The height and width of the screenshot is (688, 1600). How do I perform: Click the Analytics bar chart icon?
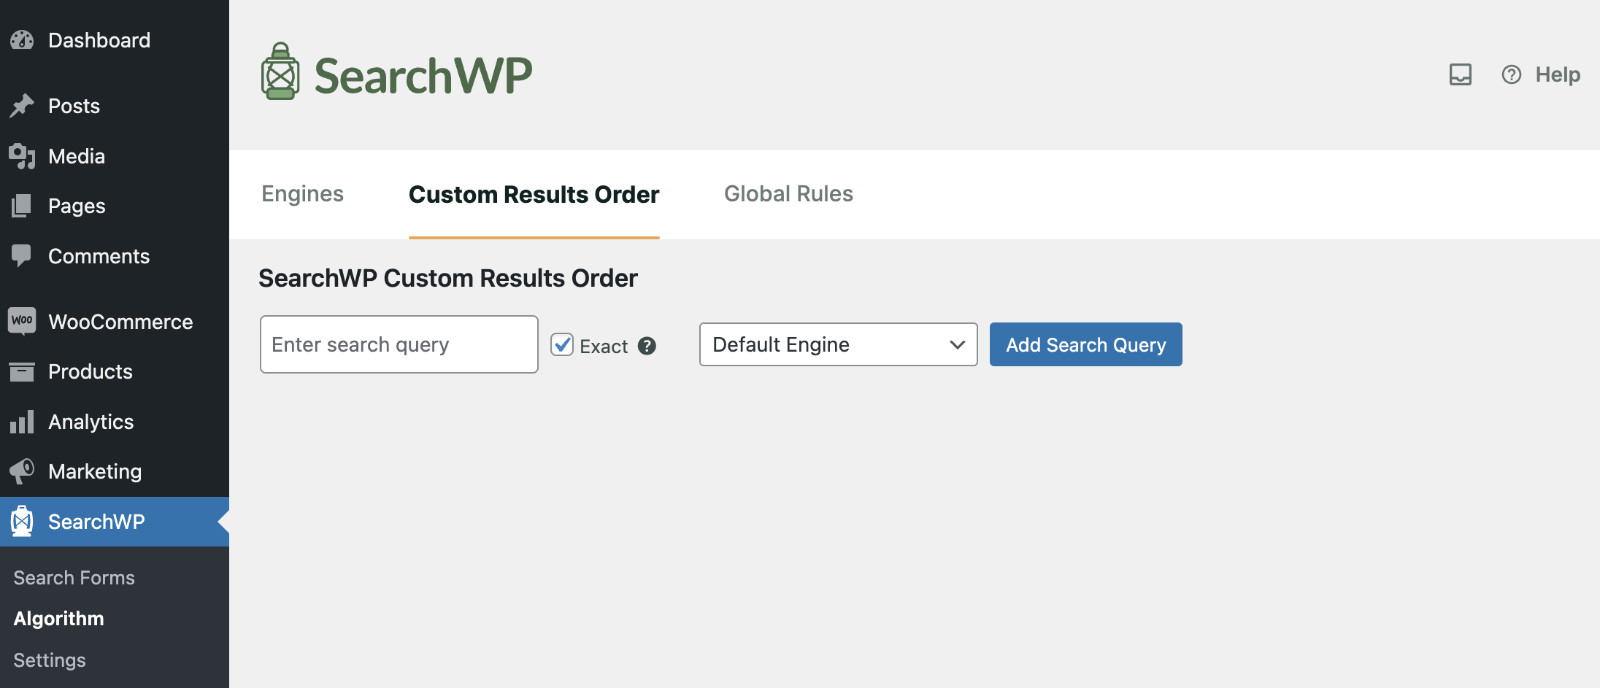22,422
